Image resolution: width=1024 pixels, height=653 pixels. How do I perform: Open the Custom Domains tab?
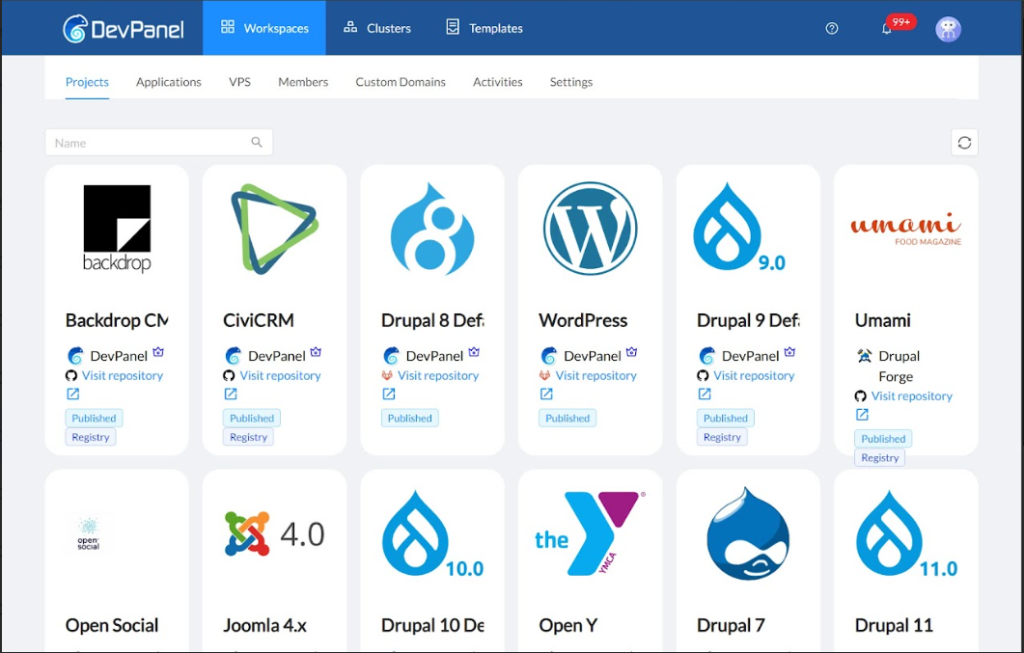tap(400, 82)
